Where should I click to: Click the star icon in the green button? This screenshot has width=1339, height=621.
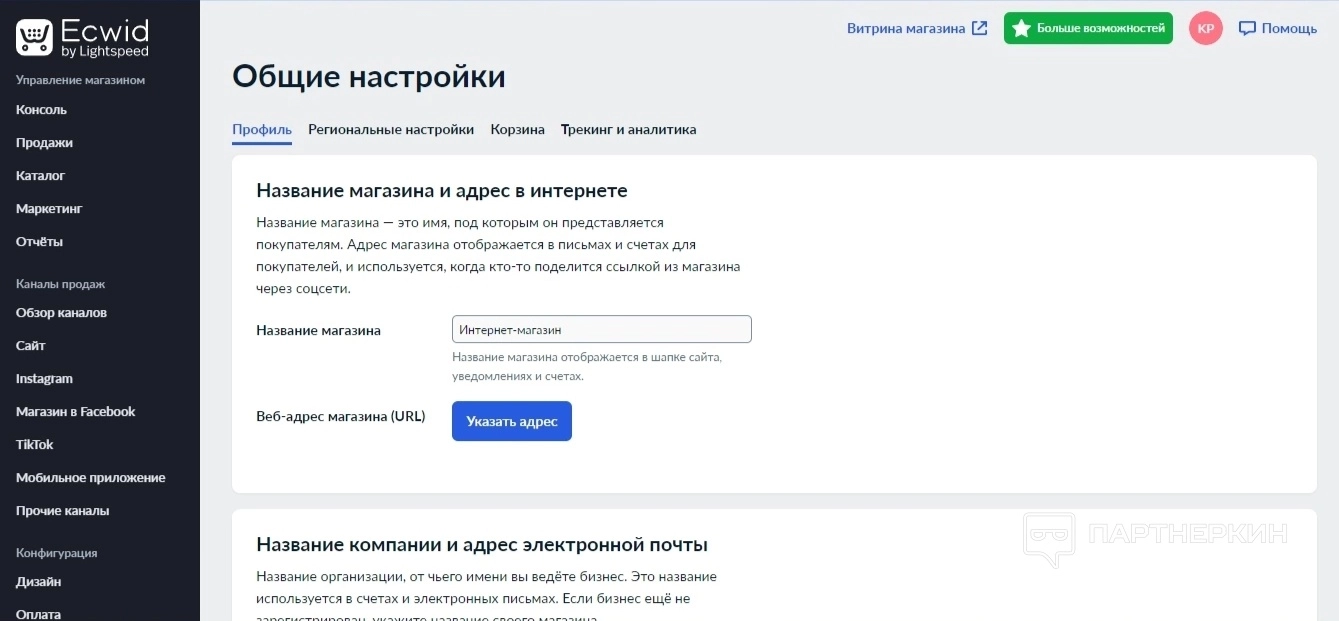click(1021, 28)
